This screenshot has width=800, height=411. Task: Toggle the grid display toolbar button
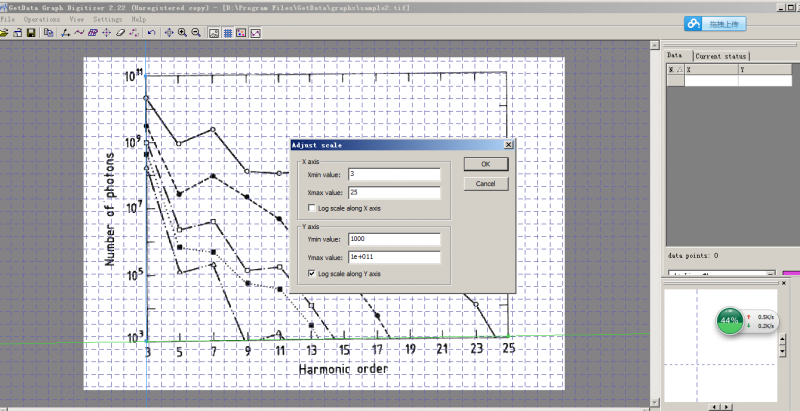228,33
